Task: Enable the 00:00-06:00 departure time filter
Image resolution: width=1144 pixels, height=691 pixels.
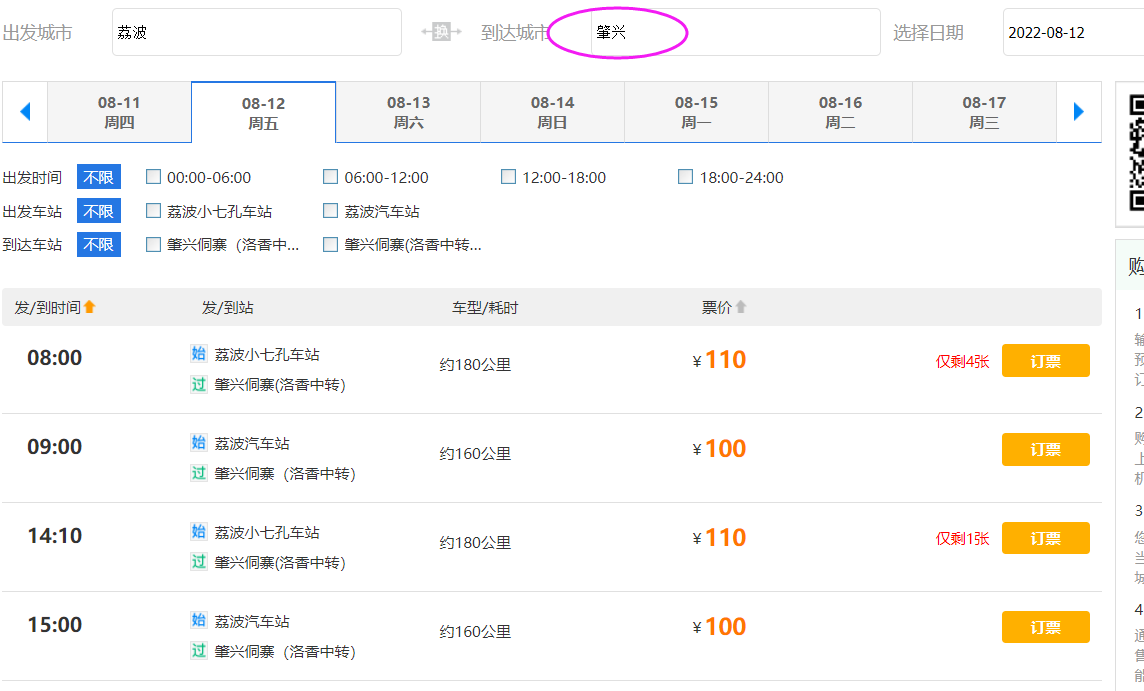Action: pos(154,177)
